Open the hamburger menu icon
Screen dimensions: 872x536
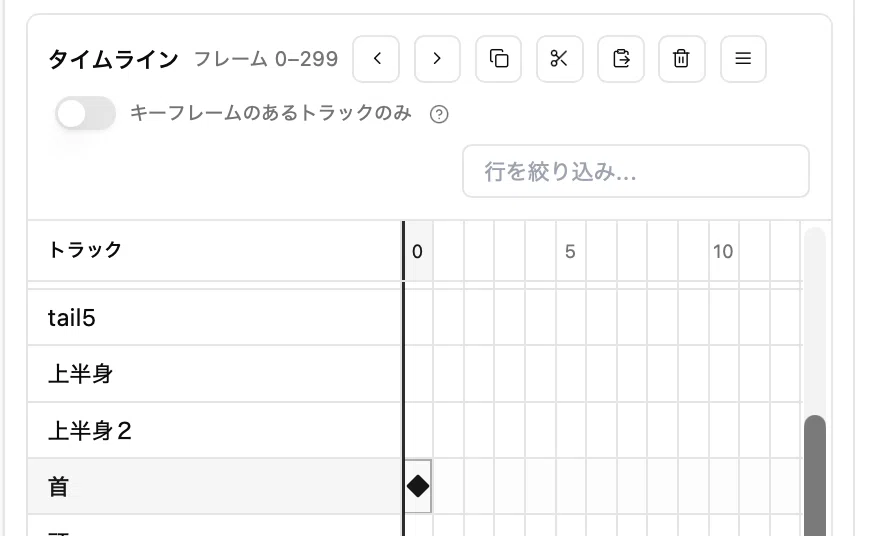(743, 59)
